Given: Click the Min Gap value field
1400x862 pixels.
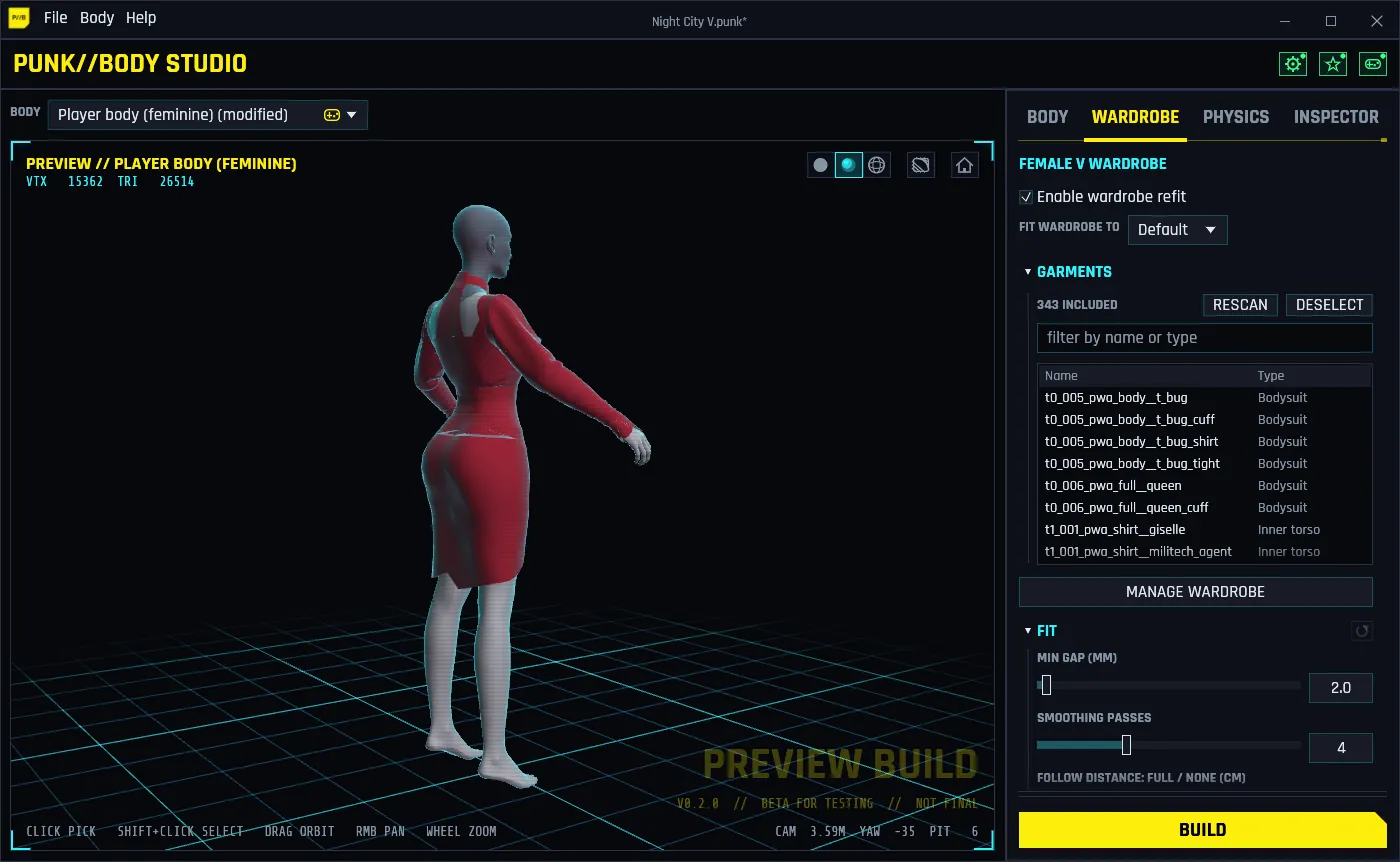Looking at the screenshot, I should 1341,688.
